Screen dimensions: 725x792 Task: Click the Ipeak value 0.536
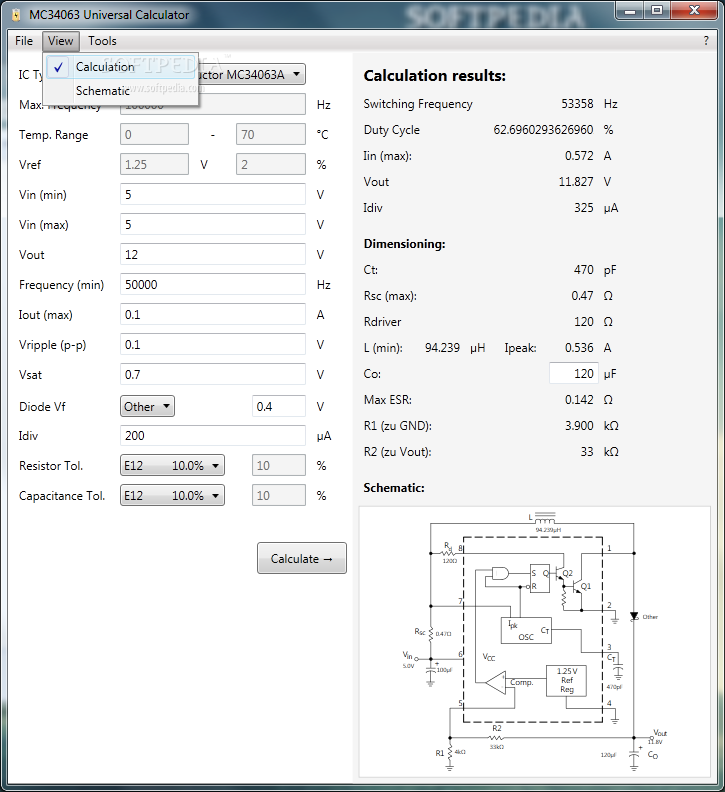point(579,348)
